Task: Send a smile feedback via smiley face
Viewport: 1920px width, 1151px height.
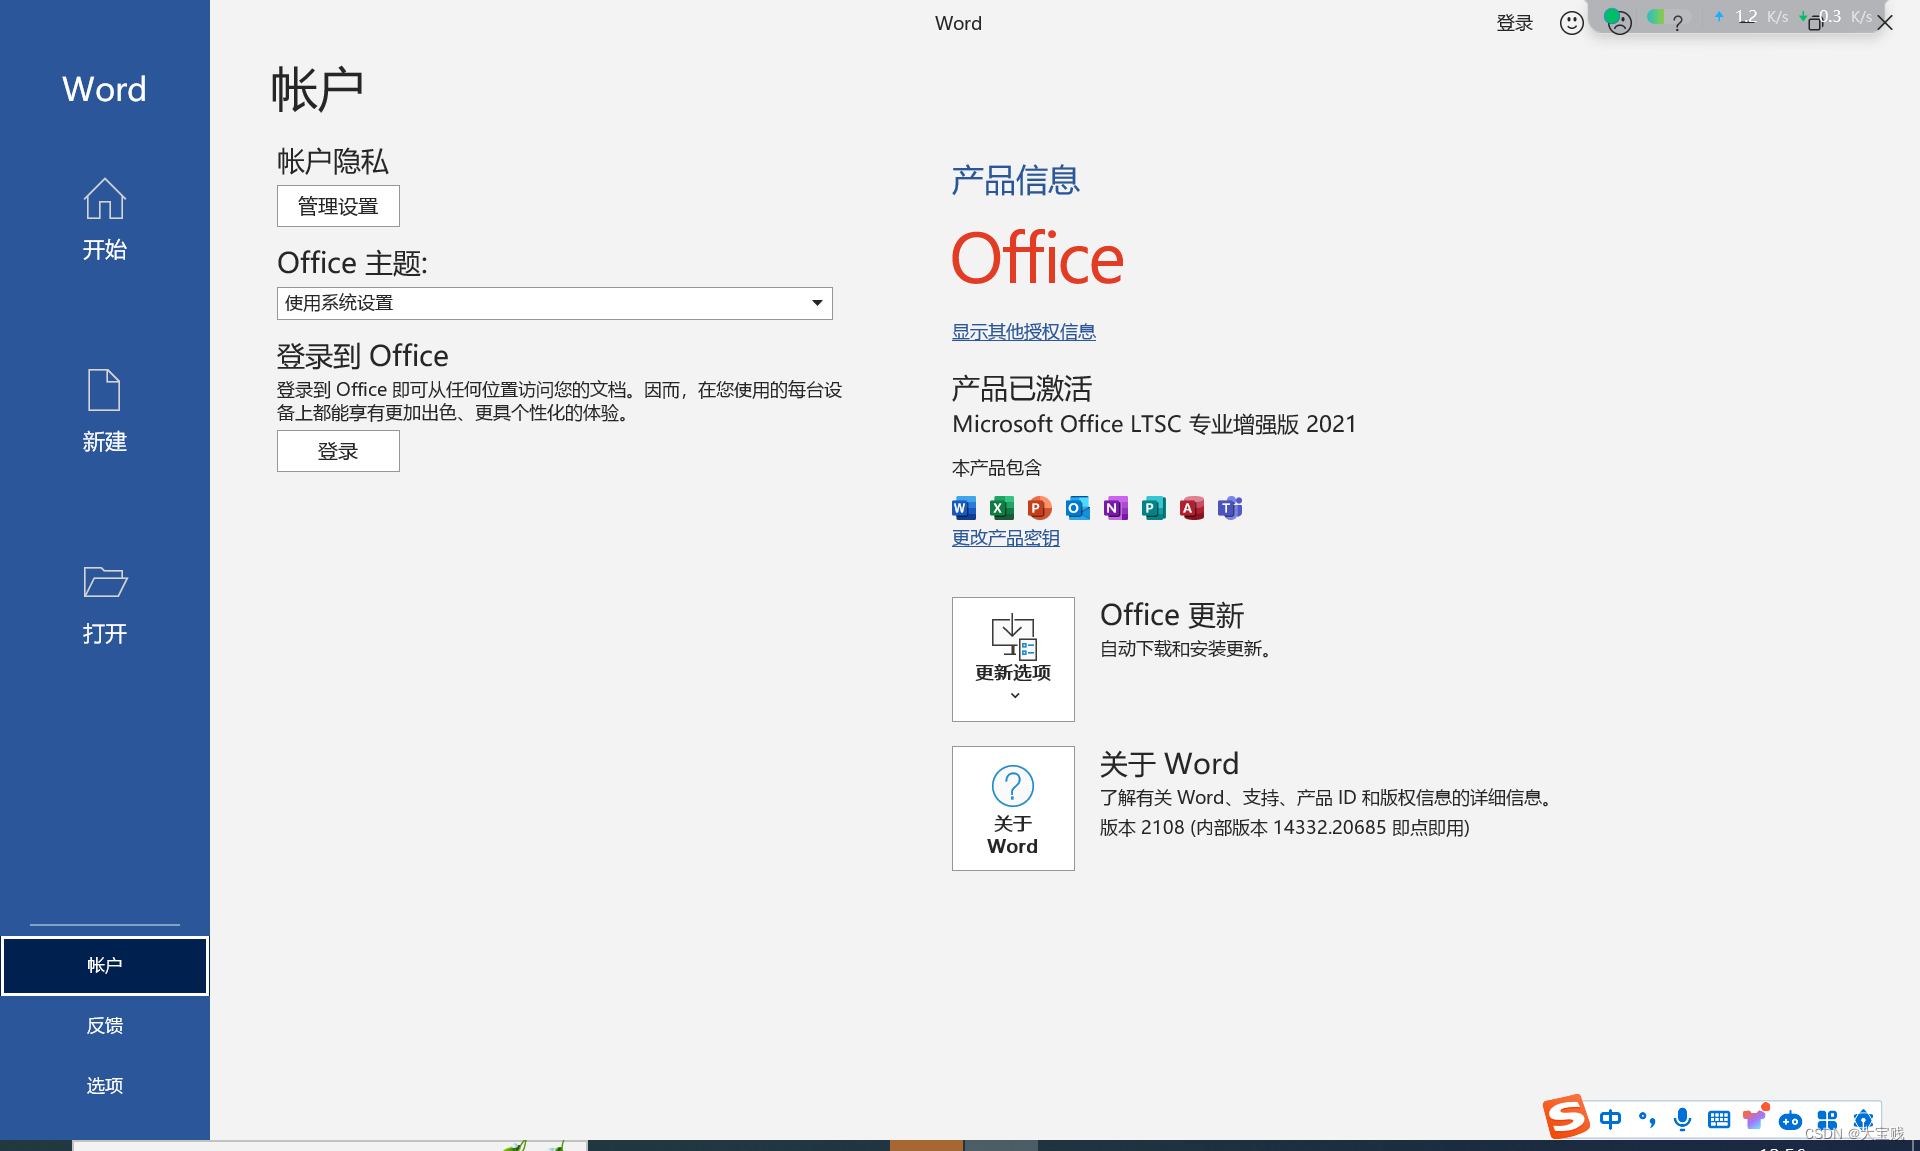Action: (1572, 23)
